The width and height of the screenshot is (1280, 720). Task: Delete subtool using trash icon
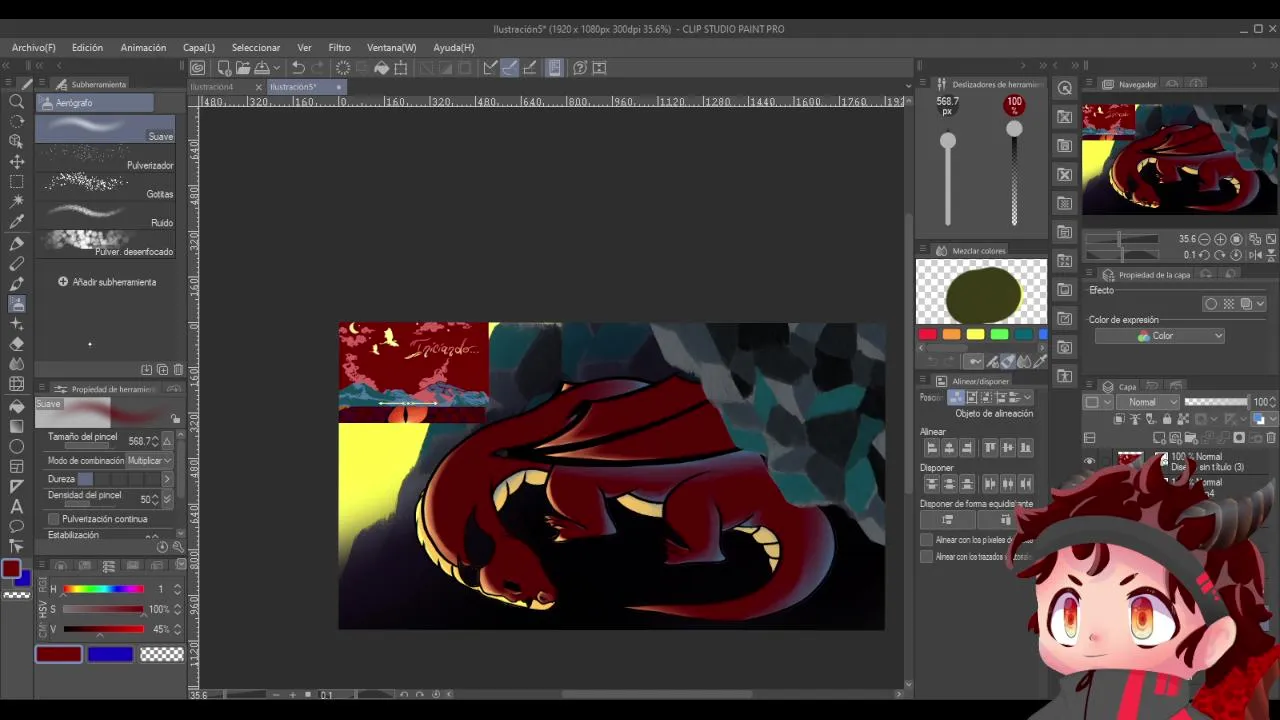pos(178,370)
